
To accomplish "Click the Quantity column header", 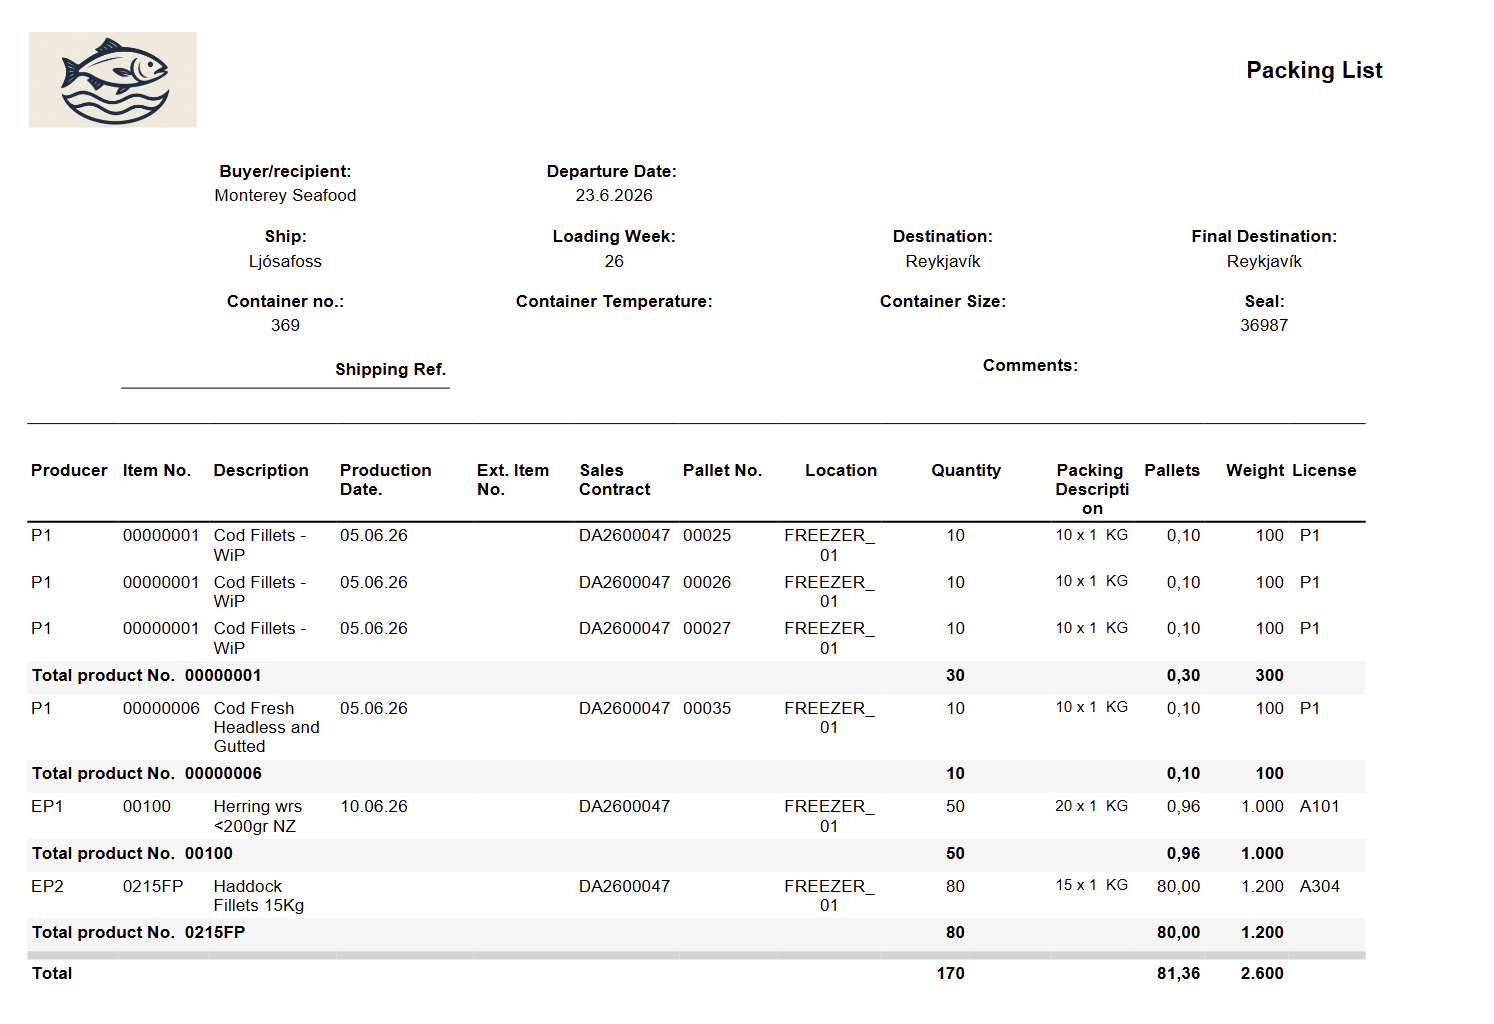I will [x=966, y=470].
